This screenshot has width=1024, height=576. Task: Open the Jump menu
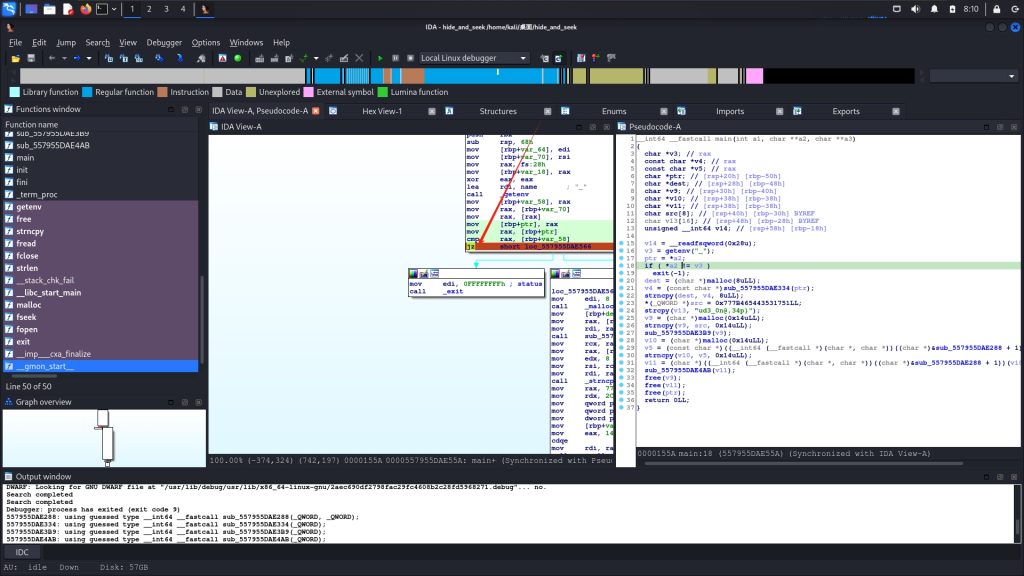click(x=66, y=42)
